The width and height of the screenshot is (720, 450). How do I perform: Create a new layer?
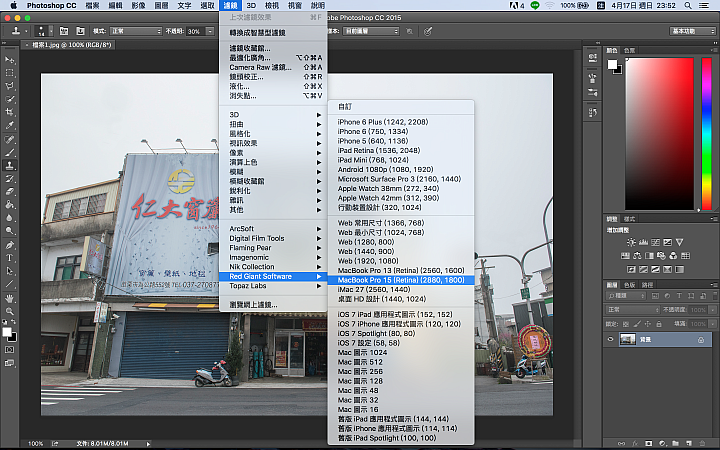pos(689,444)
